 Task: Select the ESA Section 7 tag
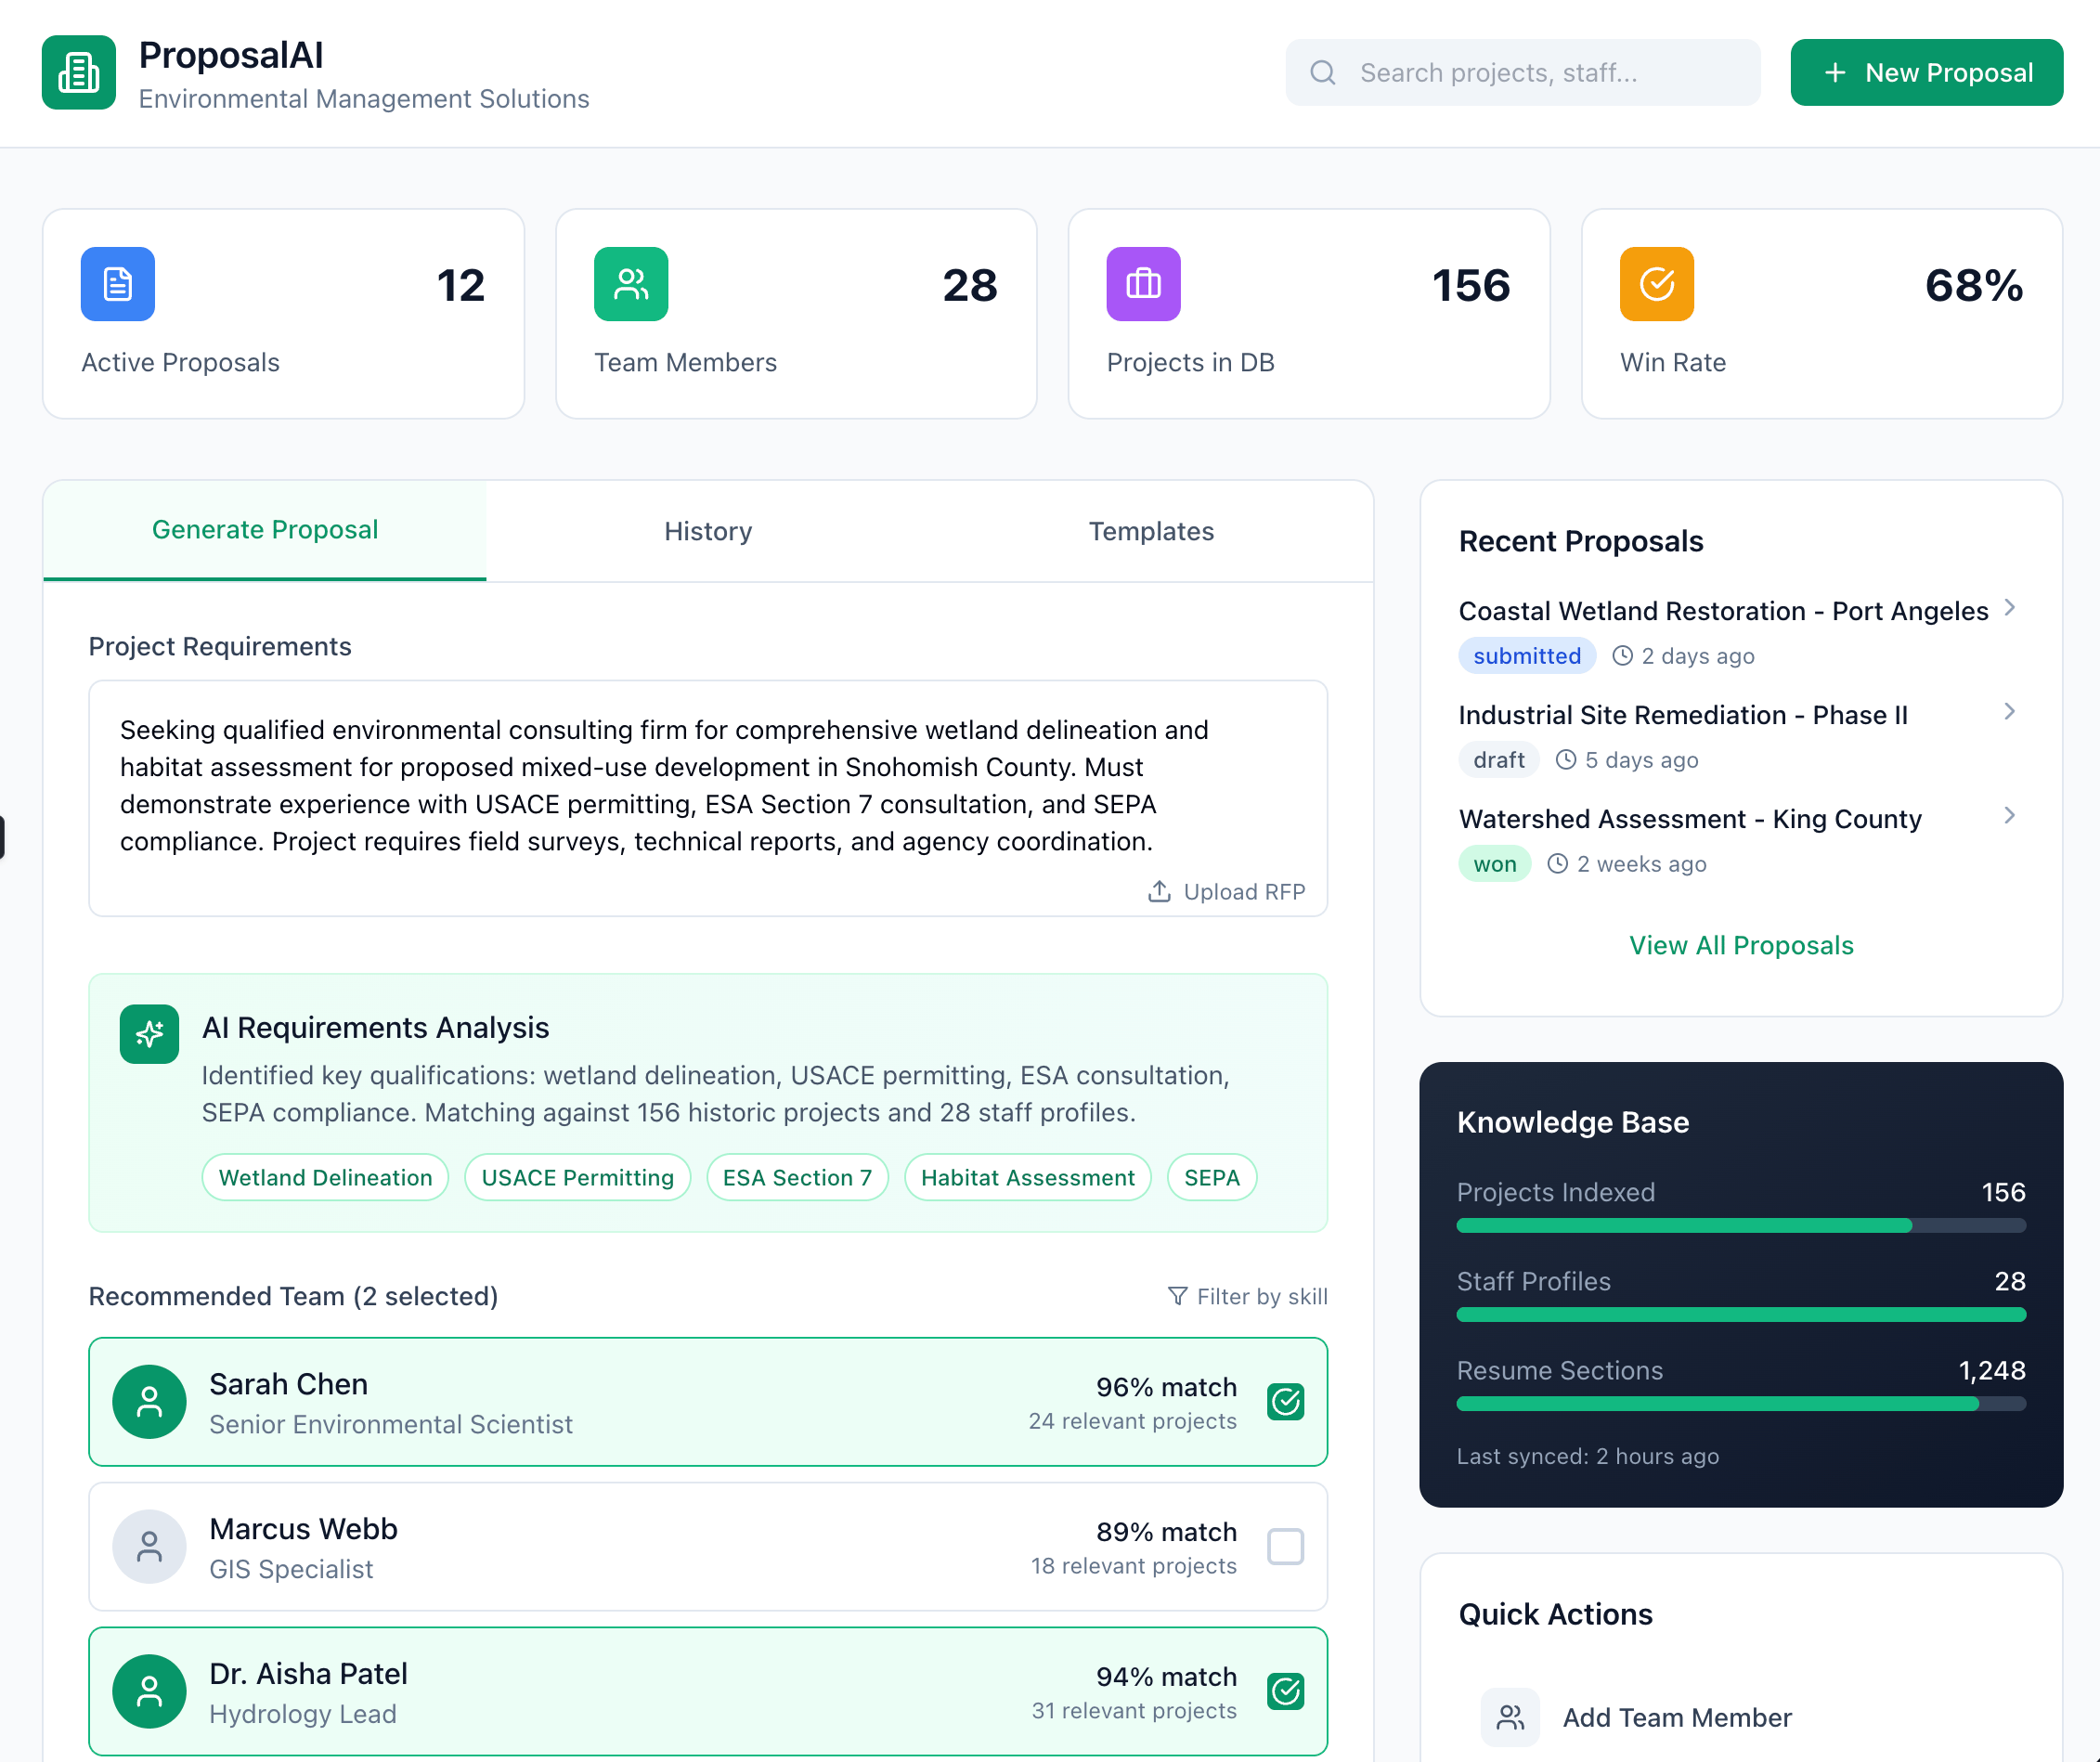(x=797, y=1177)
